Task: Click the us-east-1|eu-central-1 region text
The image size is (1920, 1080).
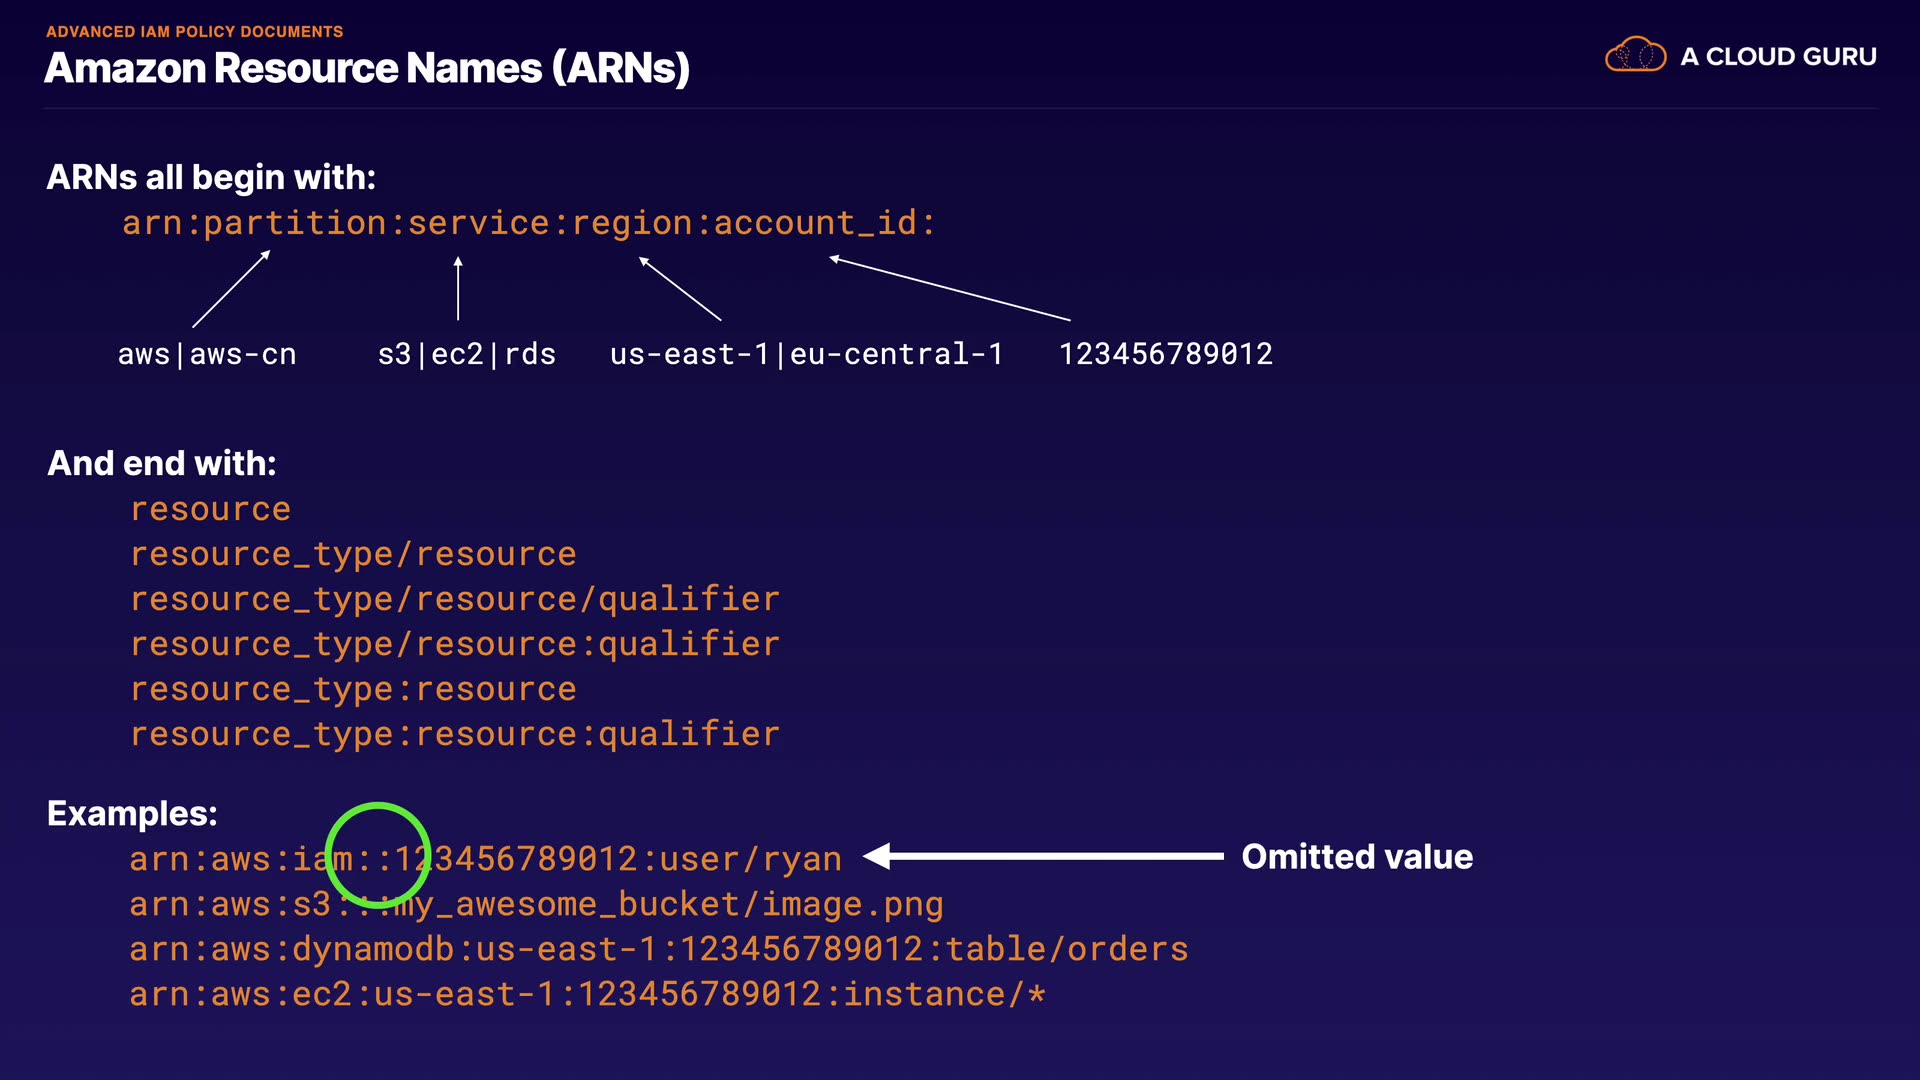Action: (806, 354)
